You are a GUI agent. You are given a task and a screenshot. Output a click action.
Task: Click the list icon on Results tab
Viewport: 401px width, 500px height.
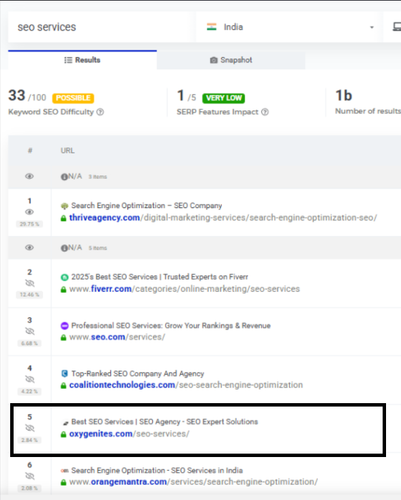pyautogui.click(x=68, y=60)
